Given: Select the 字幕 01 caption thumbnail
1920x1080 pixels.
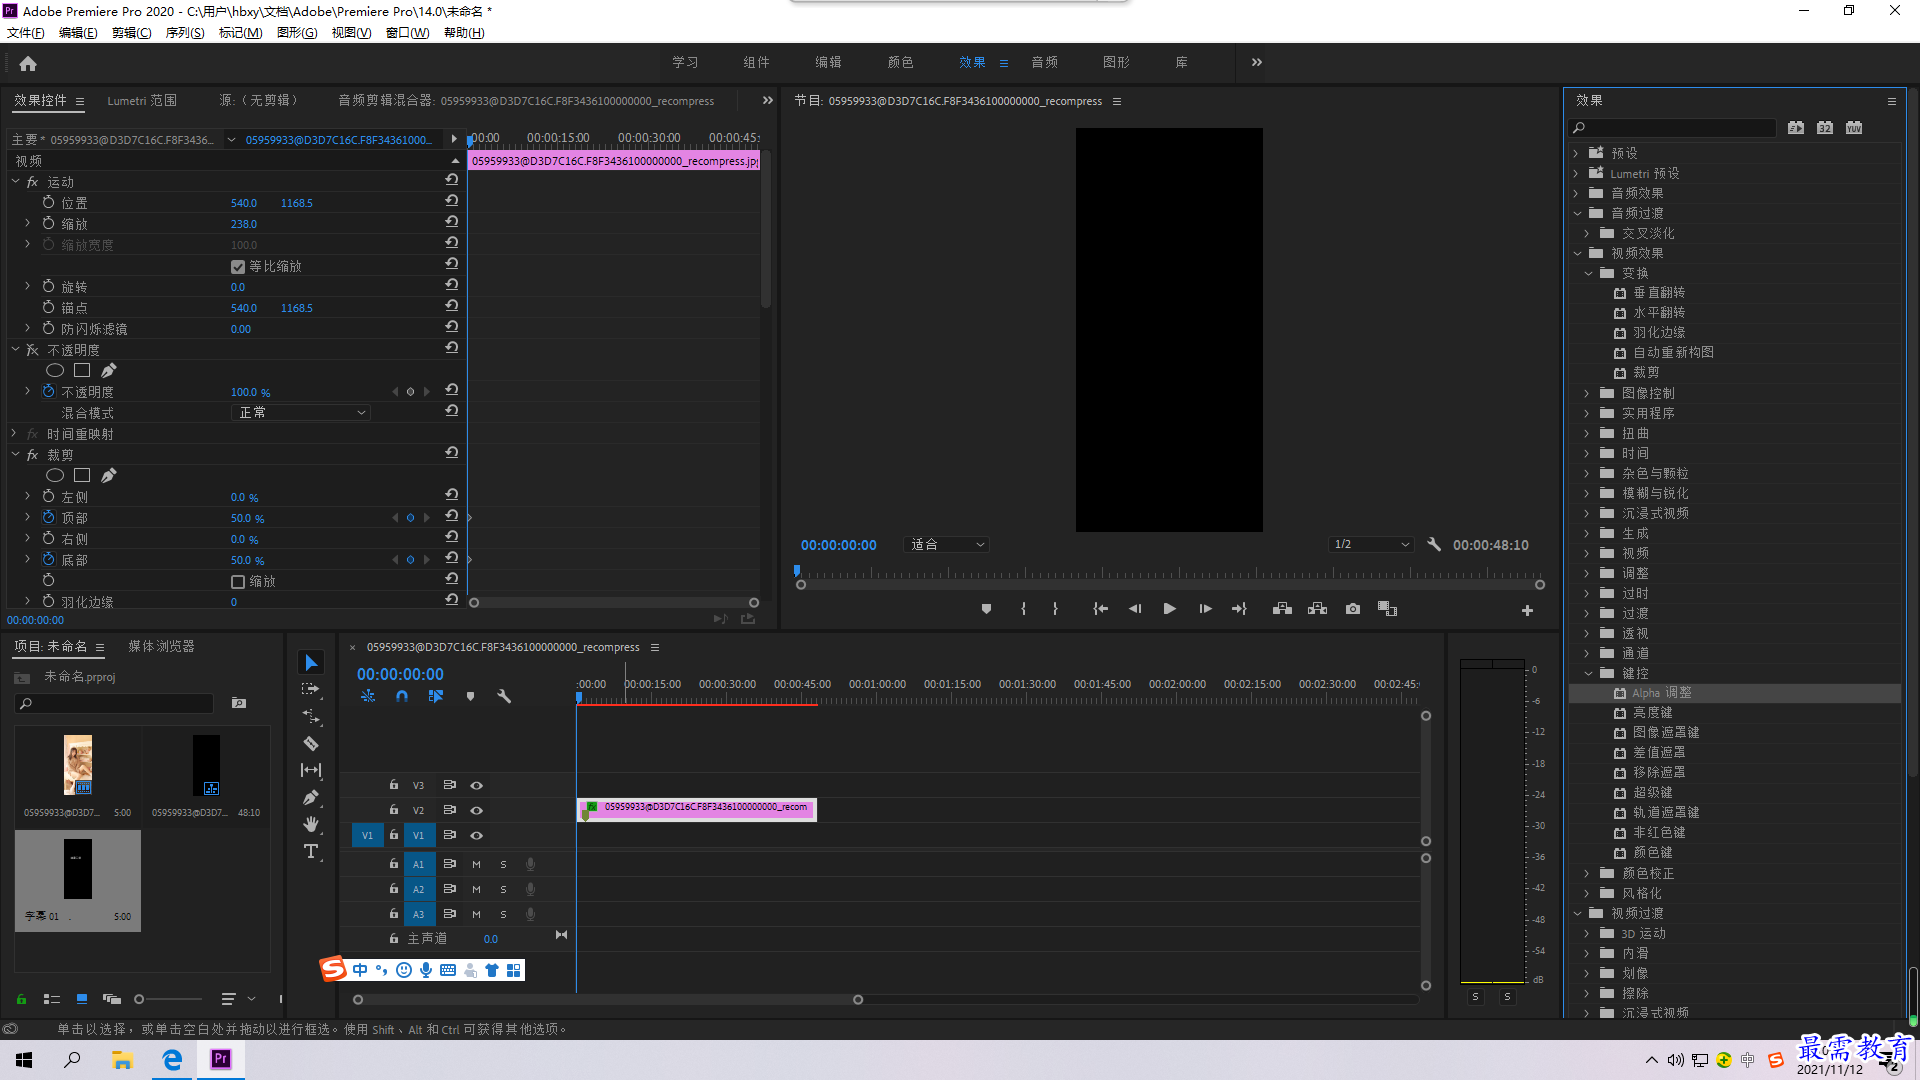Looking at the screenshot, I should [x=78, y=881].
